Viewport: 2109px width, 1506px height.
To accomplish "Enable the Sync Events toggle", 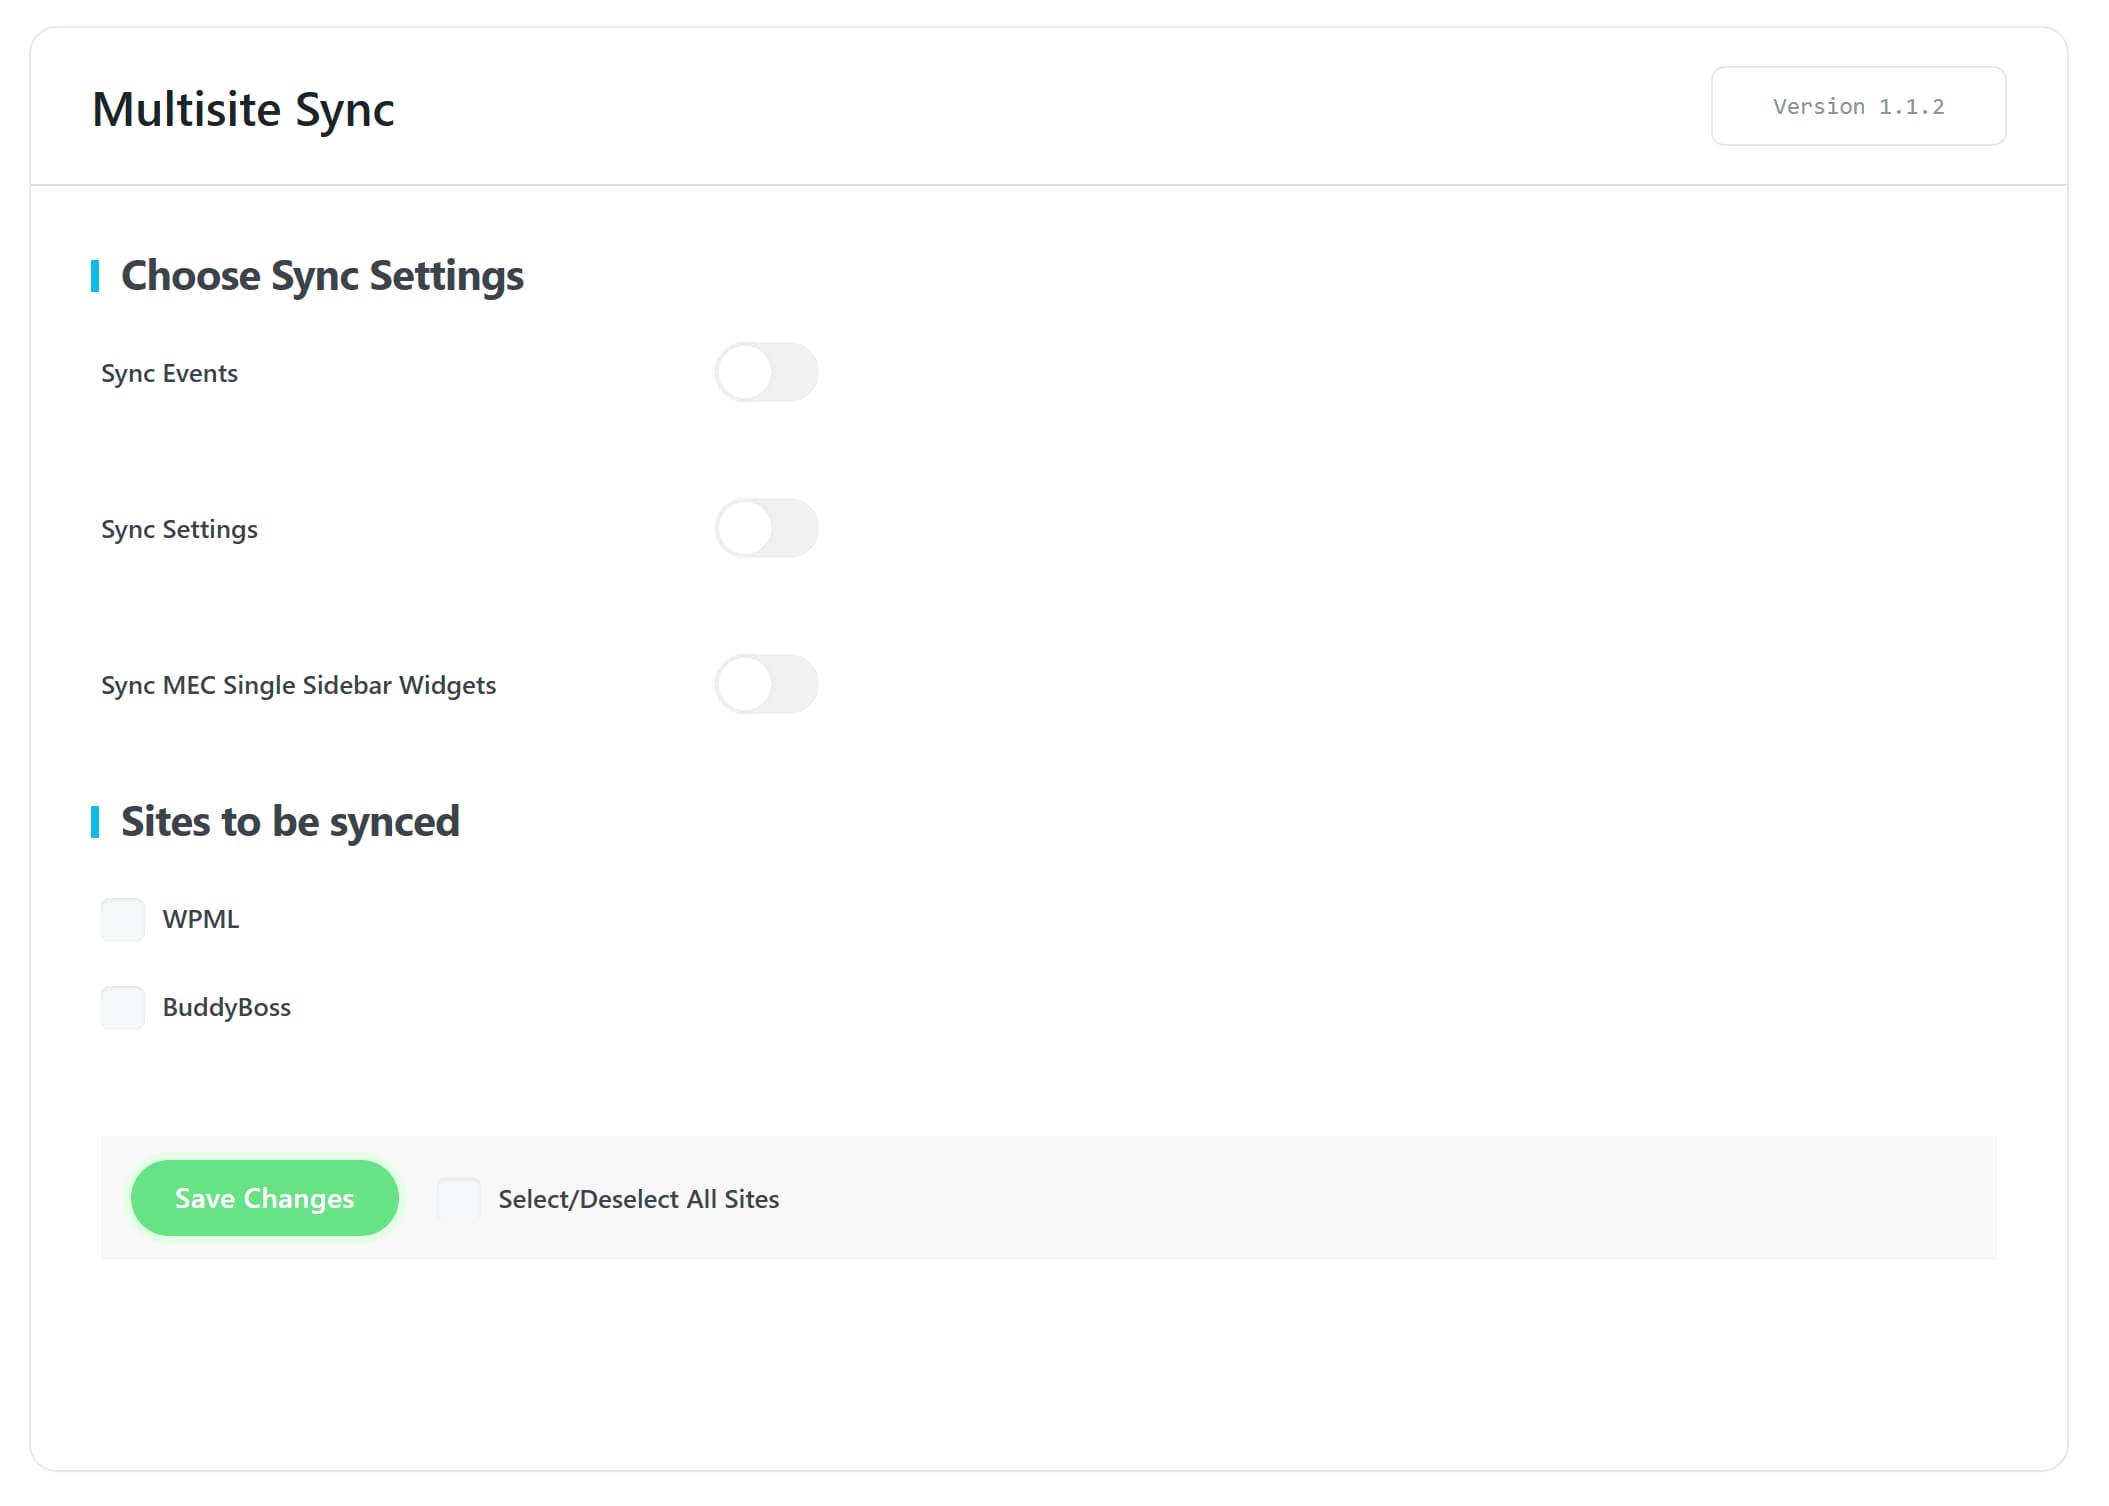I will [x=766, y=372].
